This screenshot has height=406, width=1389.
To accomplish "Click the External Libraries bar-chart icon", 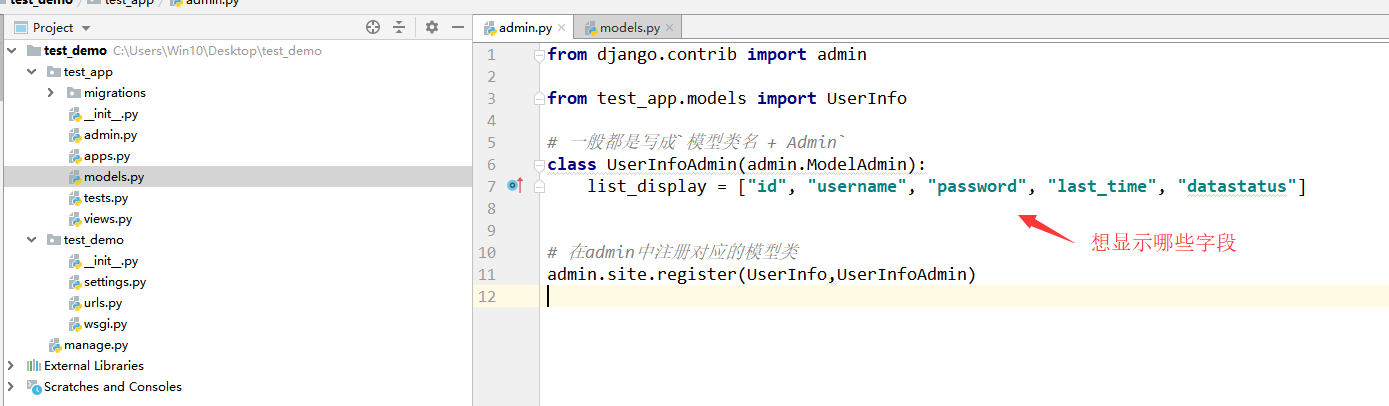I will pyautogui.click(x=33, y=366).
